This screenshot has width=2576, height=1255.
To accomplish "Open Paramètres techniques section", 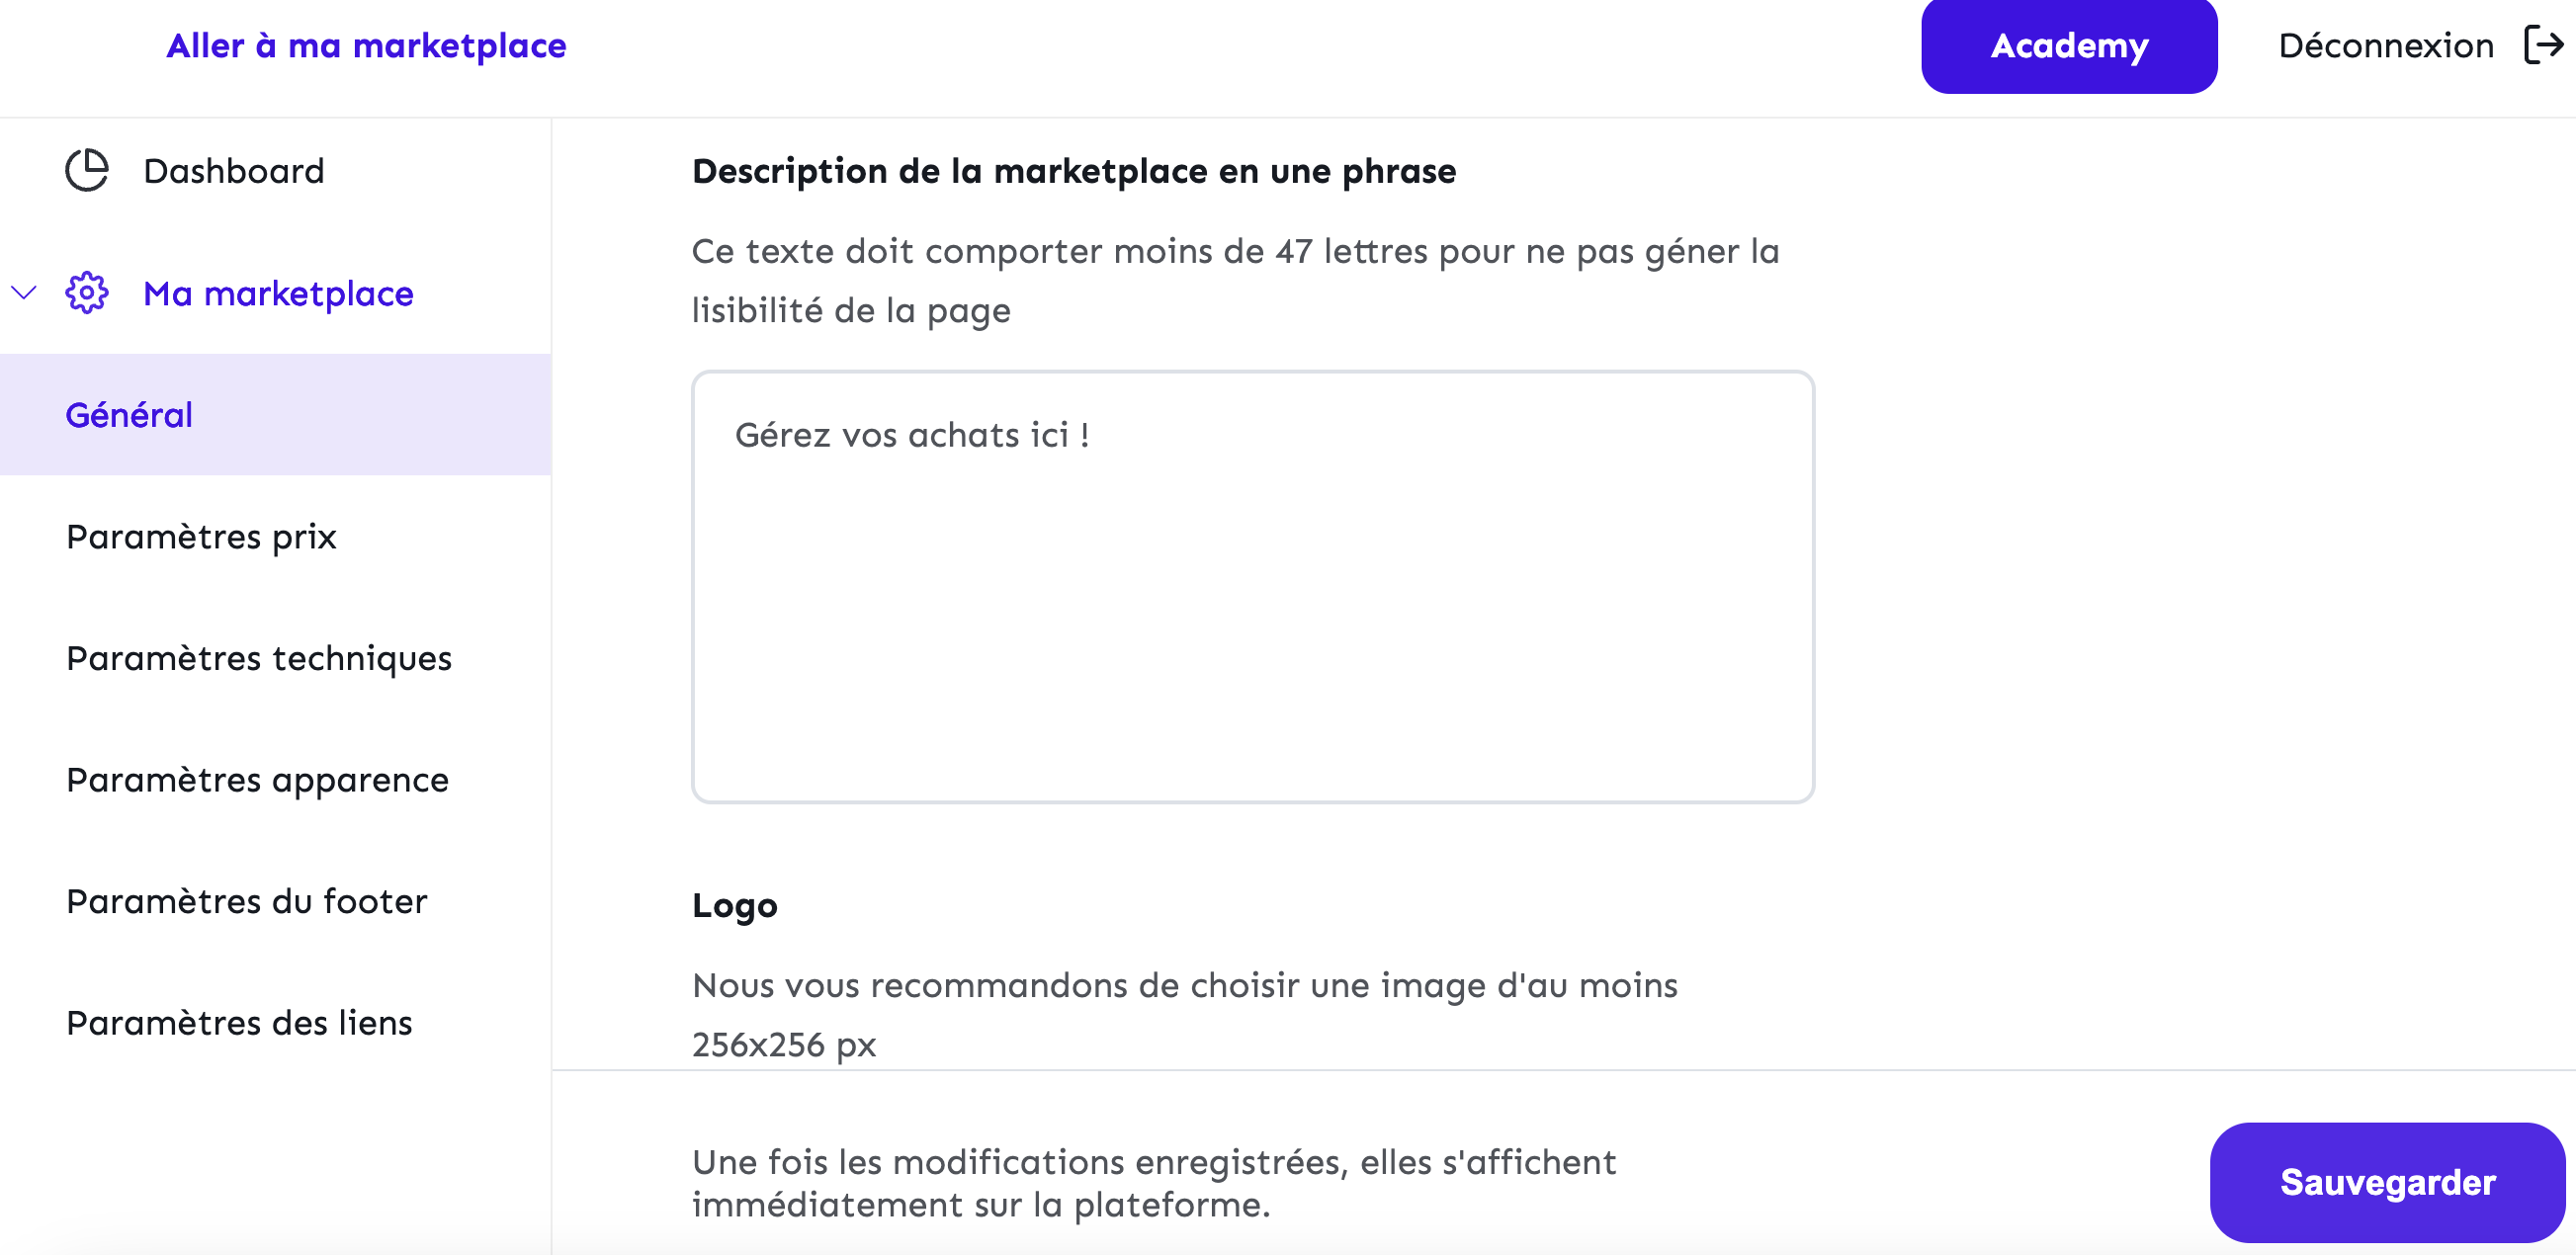I will pyautogui.click(x=259, y=658).
